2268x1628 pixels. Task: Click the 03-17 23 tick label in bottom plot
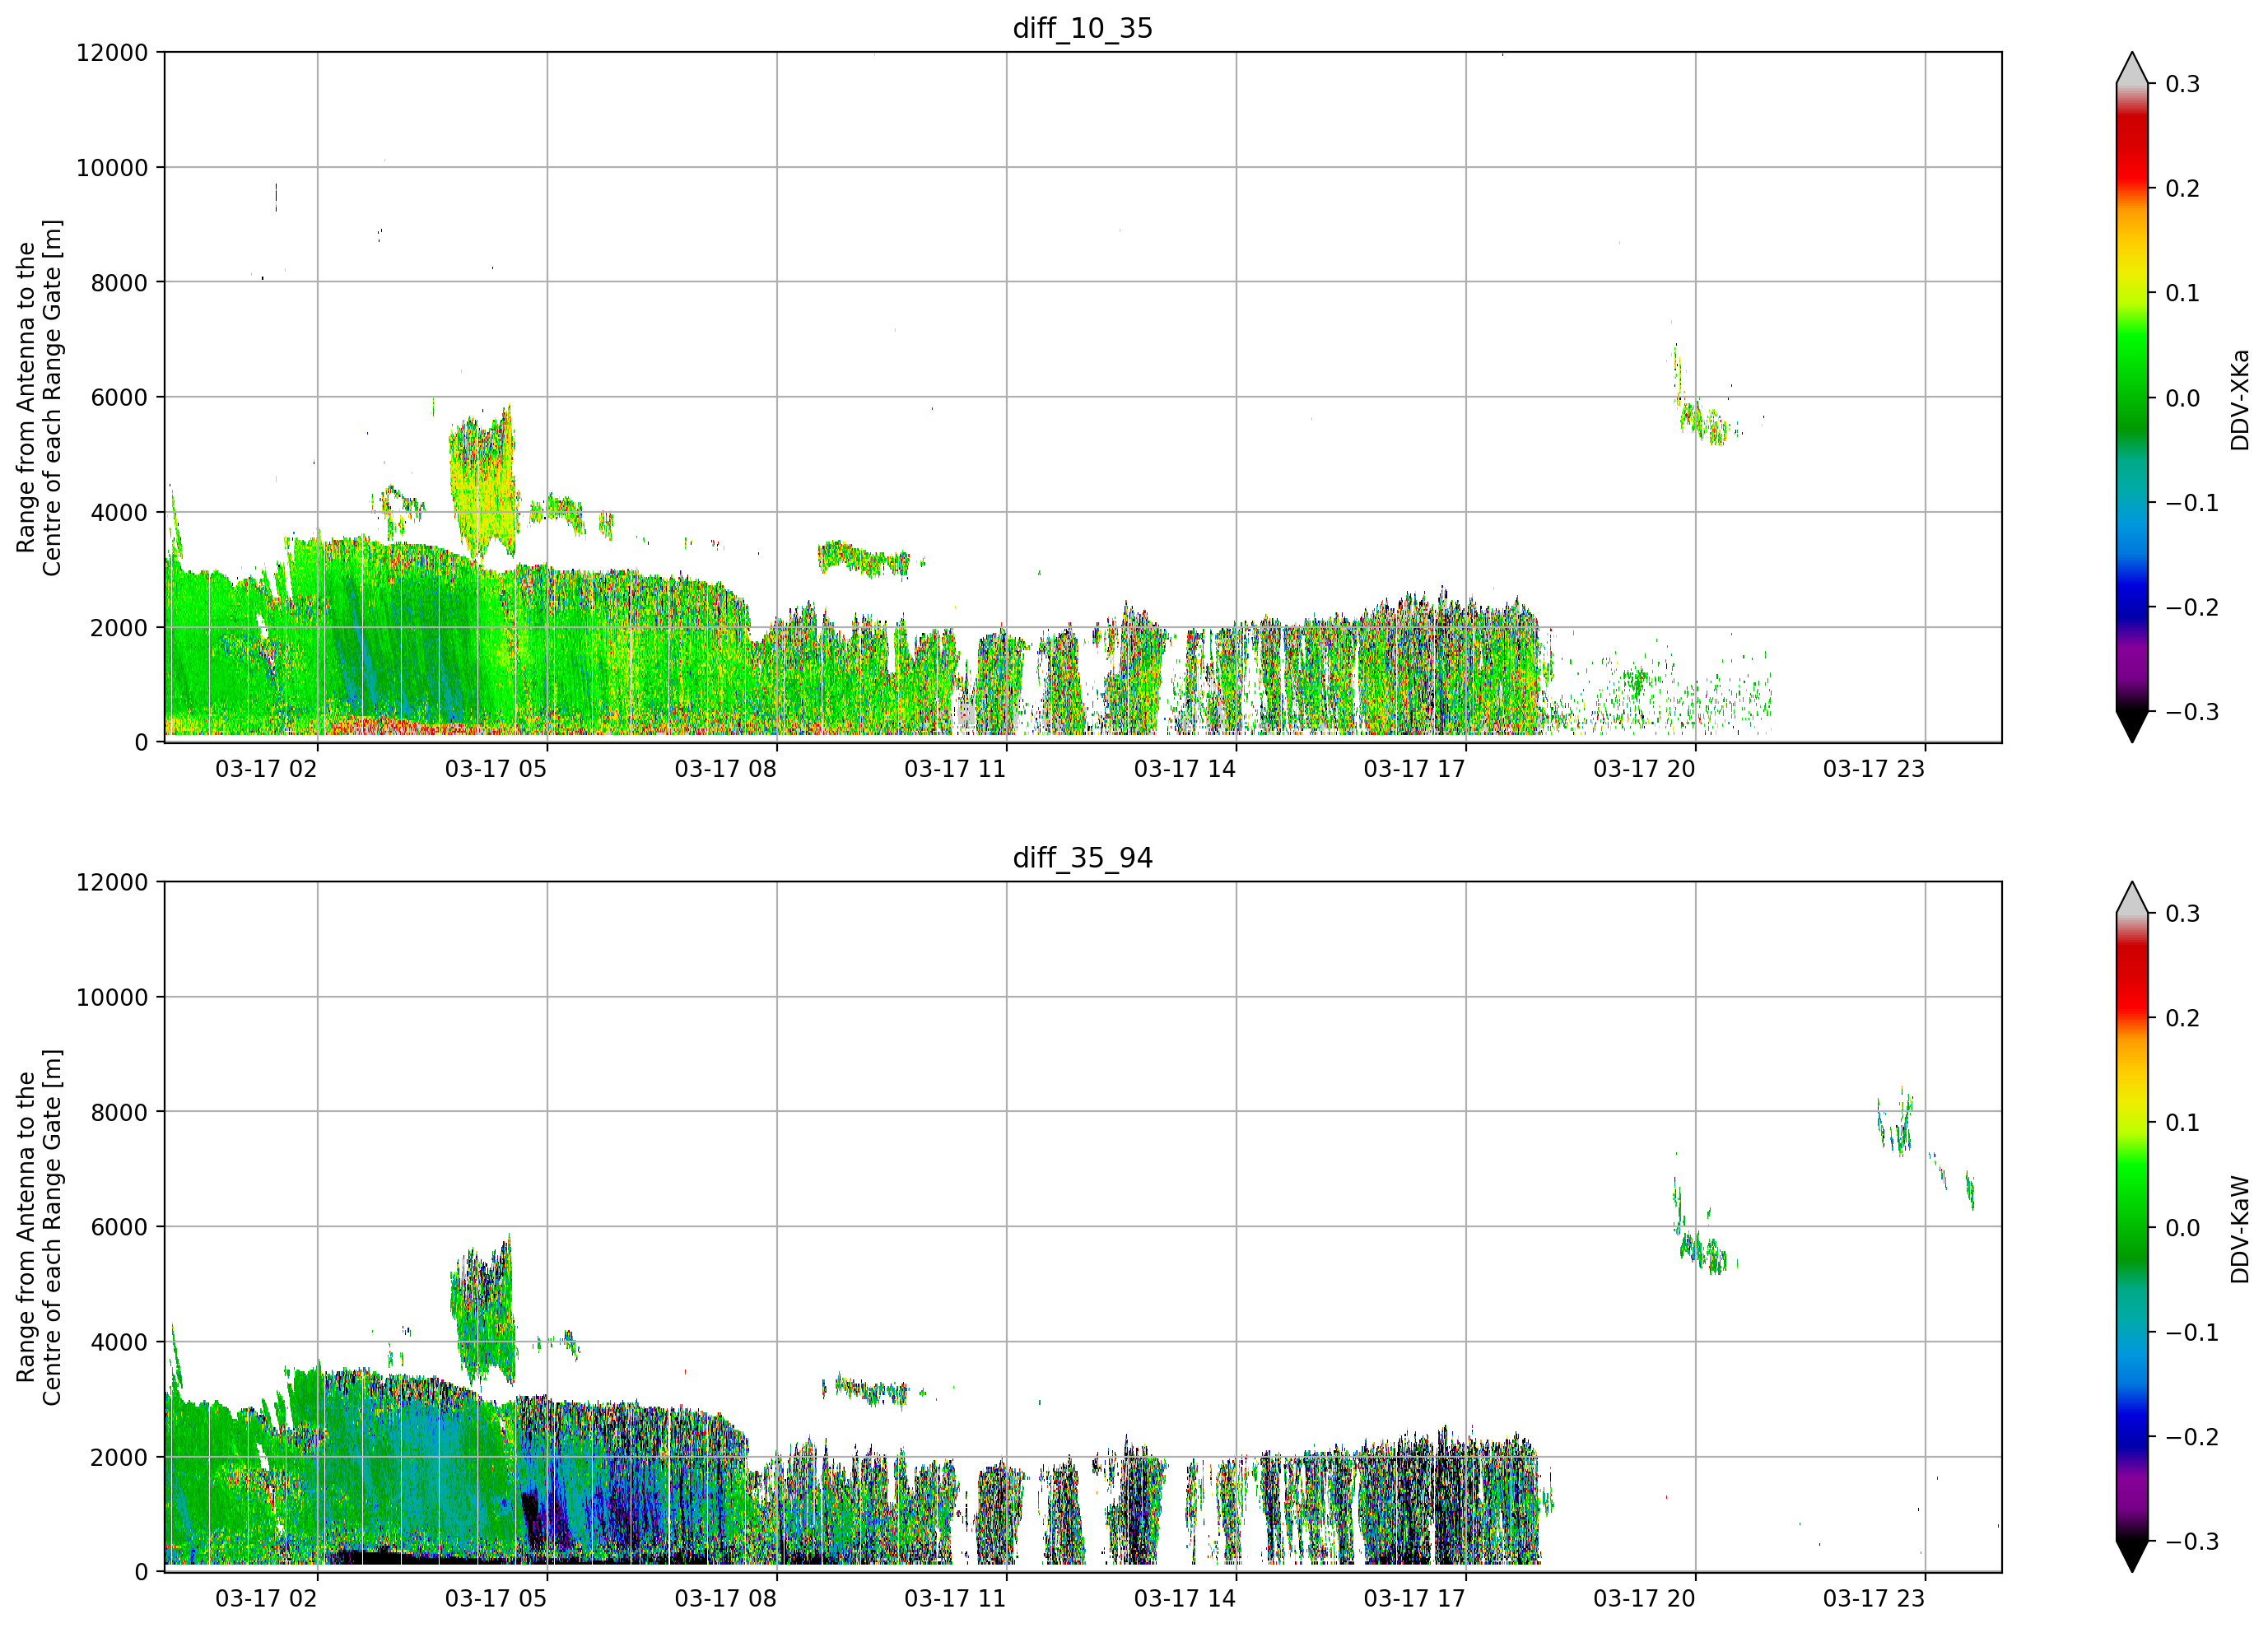[x=1874, y=1599]
